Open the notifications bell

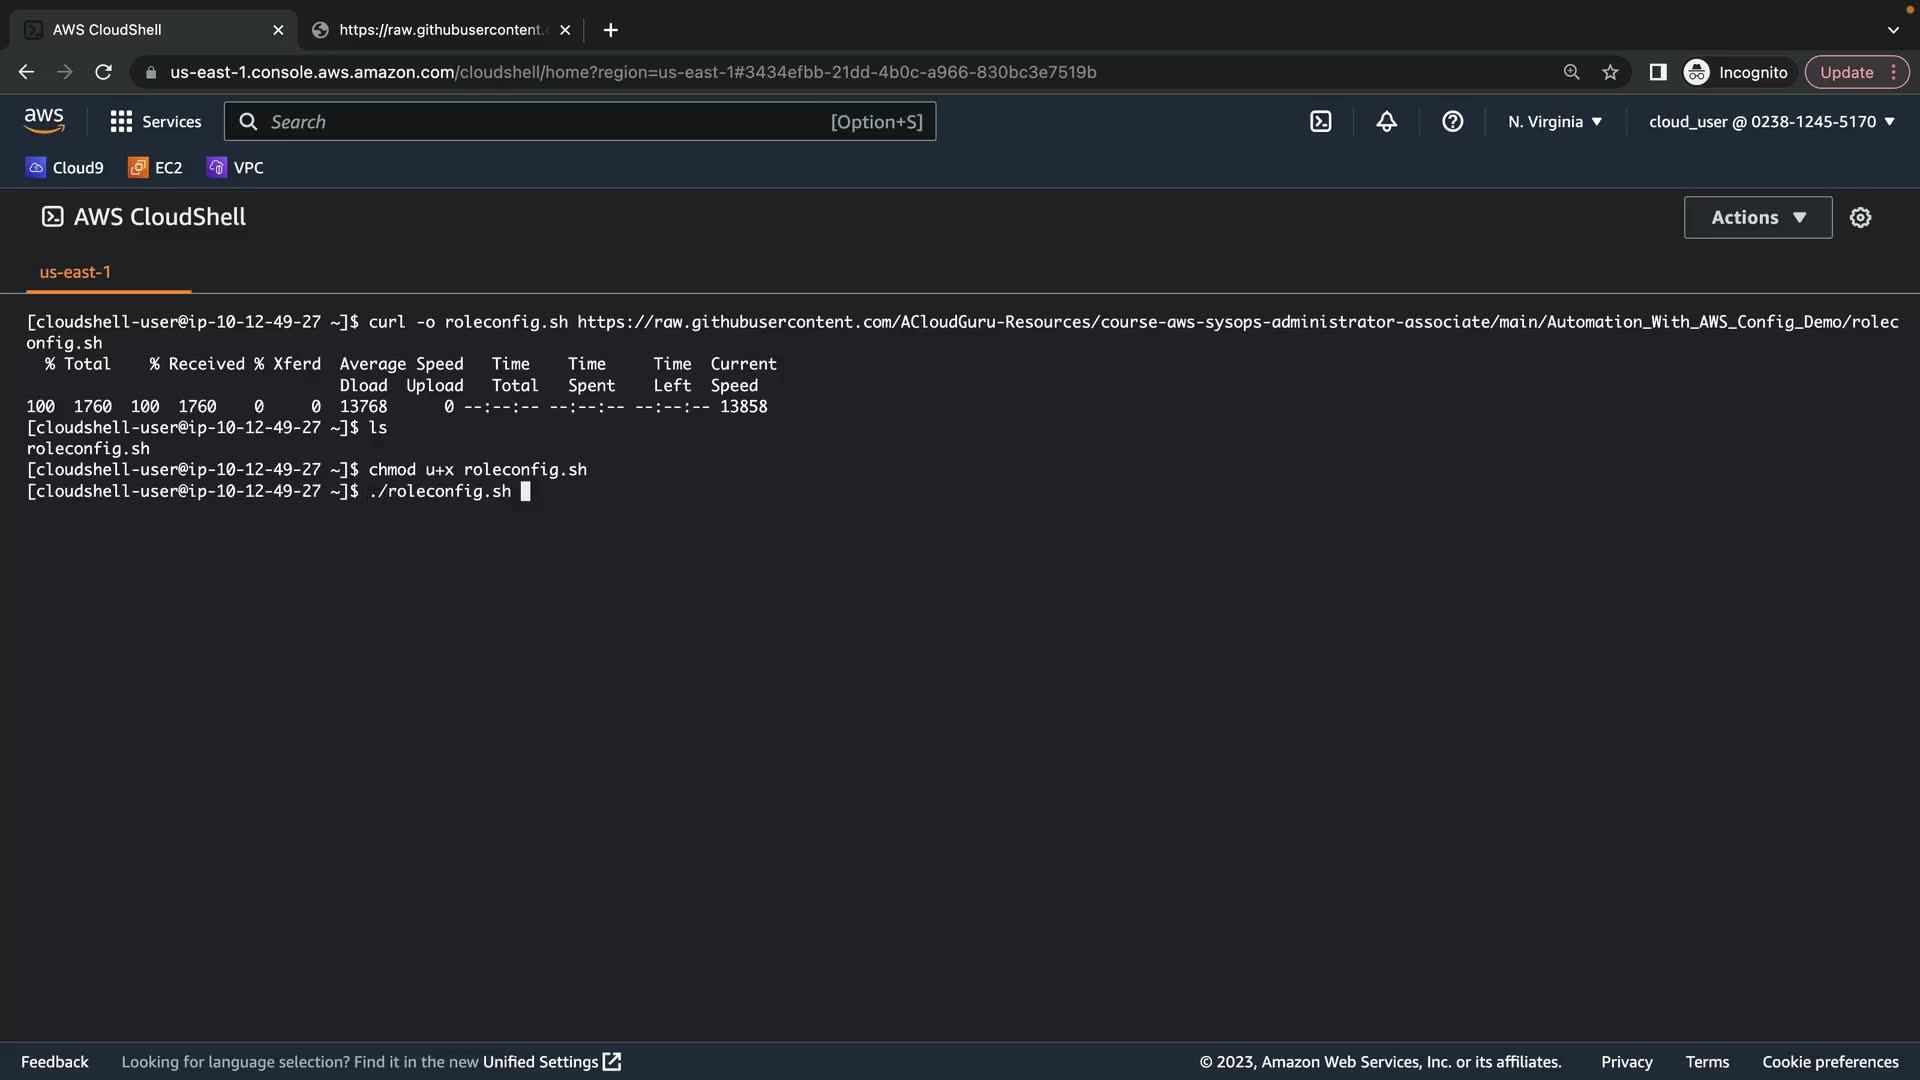[x=1386, y=122]
